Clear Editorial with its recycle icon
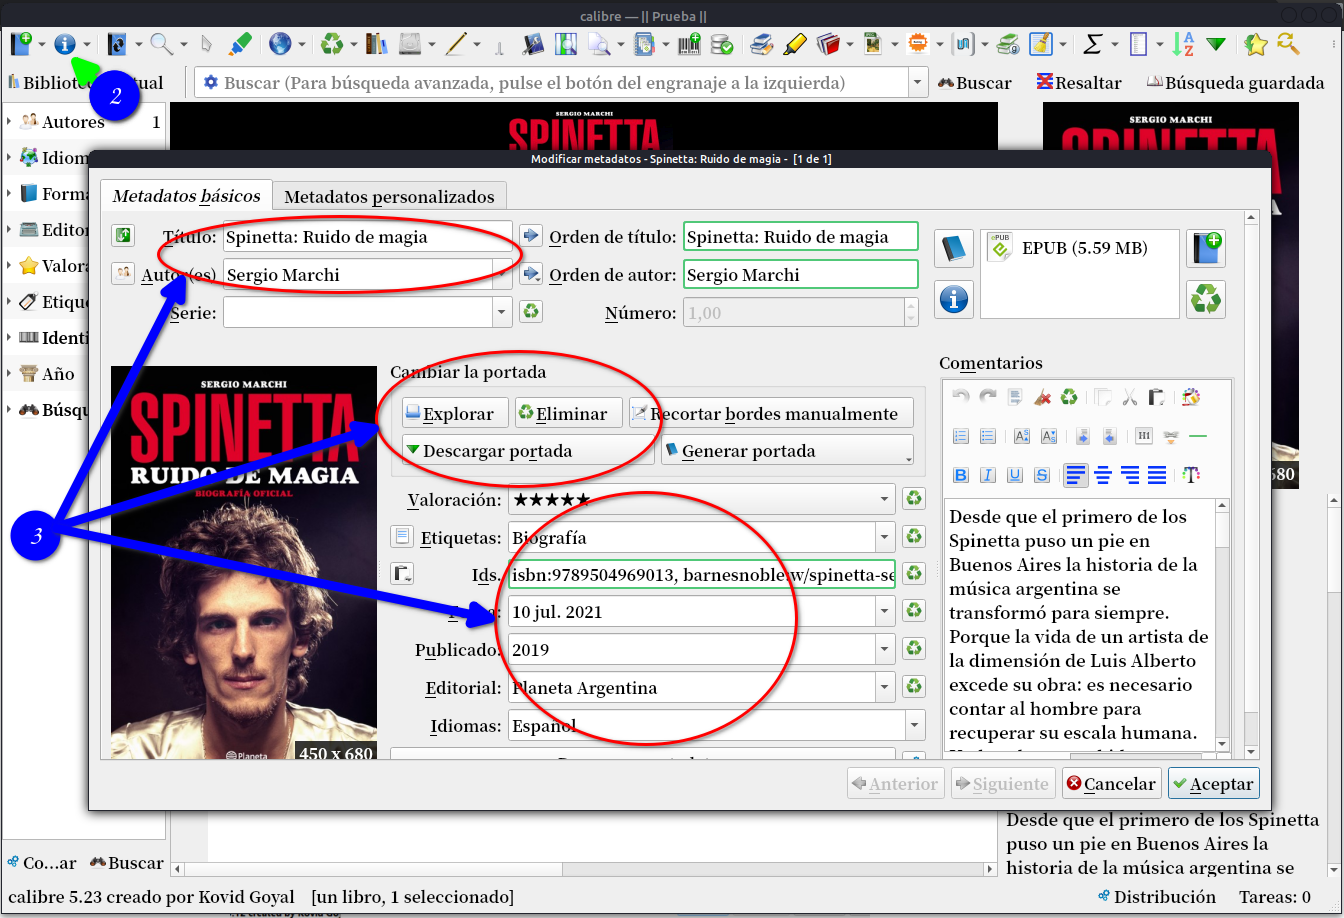This screenshot has width=1344, height=918. click(914, 687)
